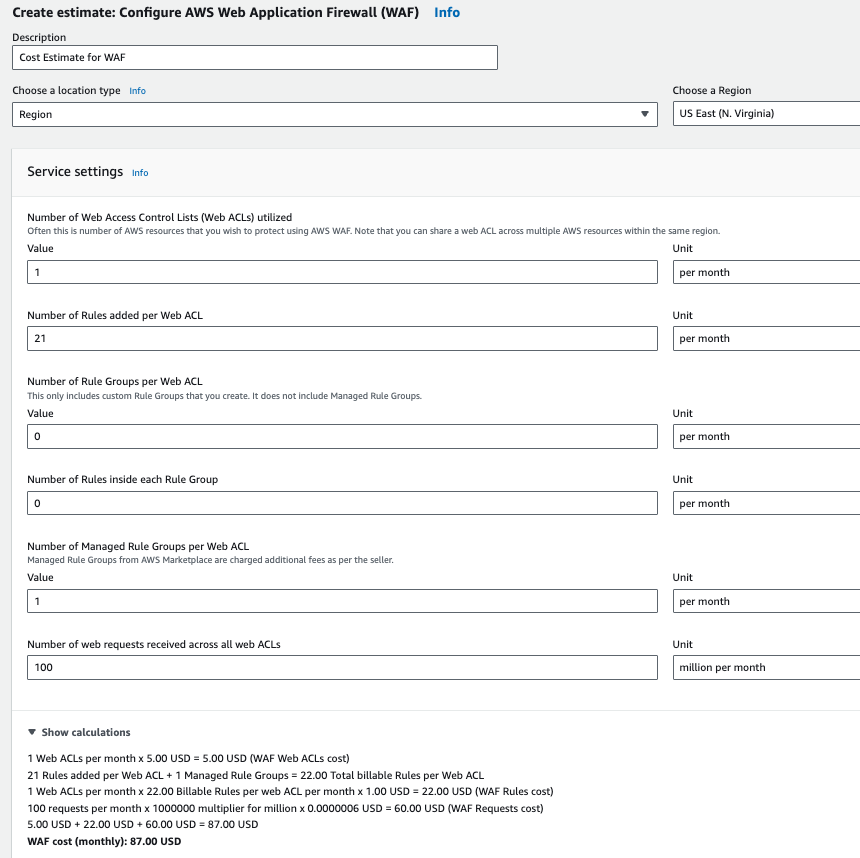Select the WAF Web ACLs cost line
The width and height of the screenshot is (860, 858).
pyautogui.click(x=188, y=759)
